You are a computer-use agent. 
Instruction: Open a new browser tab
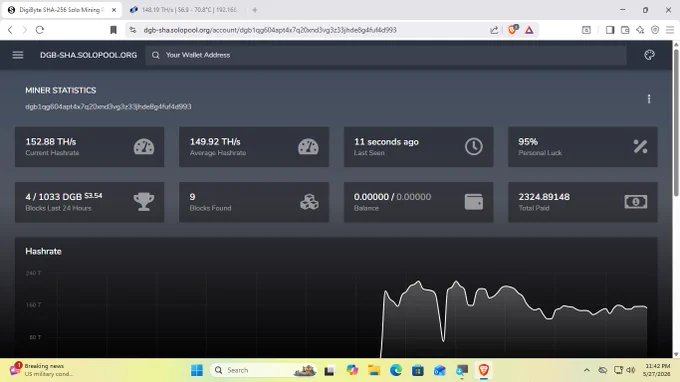pos(255,10)
